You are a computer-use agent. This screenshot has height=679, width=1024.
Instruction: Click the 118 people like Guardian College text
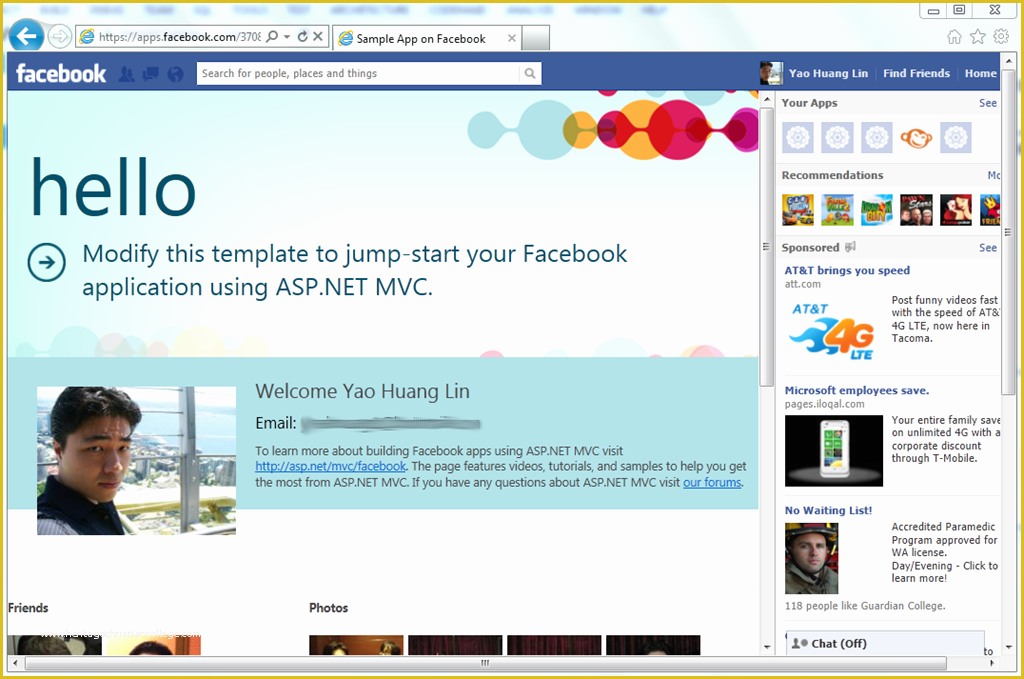(865, 606)
